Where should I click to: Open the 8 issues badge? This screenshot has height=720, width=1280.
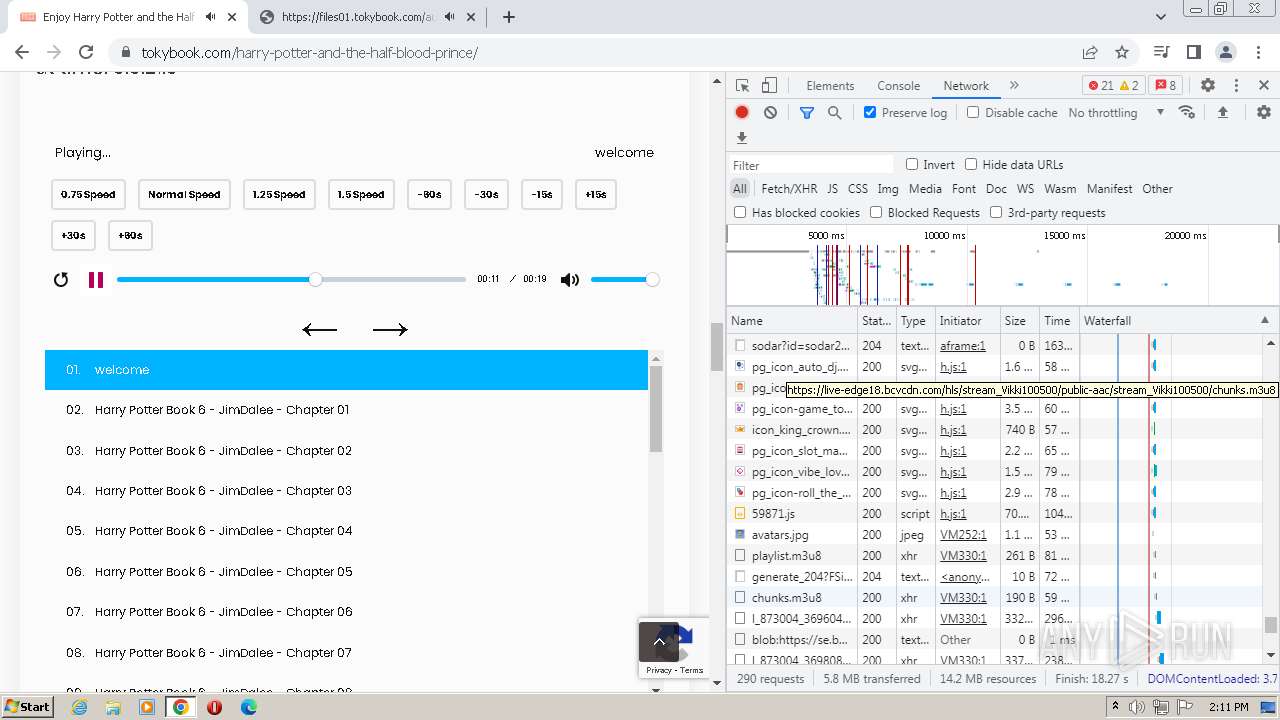tap(1165, 86)
